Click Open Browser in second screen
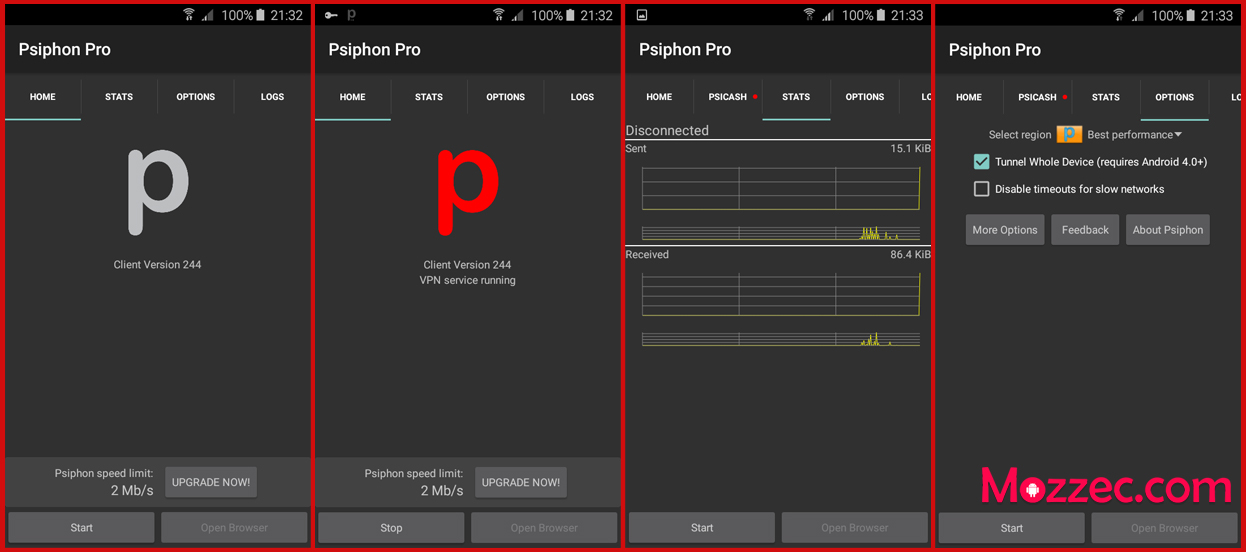1246x552 pixels. click(544, 528)
